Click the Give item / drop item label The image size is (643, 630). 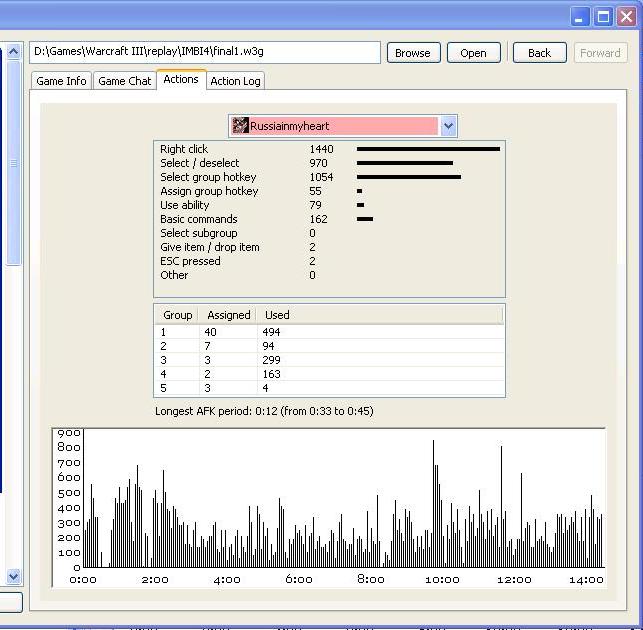210,247
